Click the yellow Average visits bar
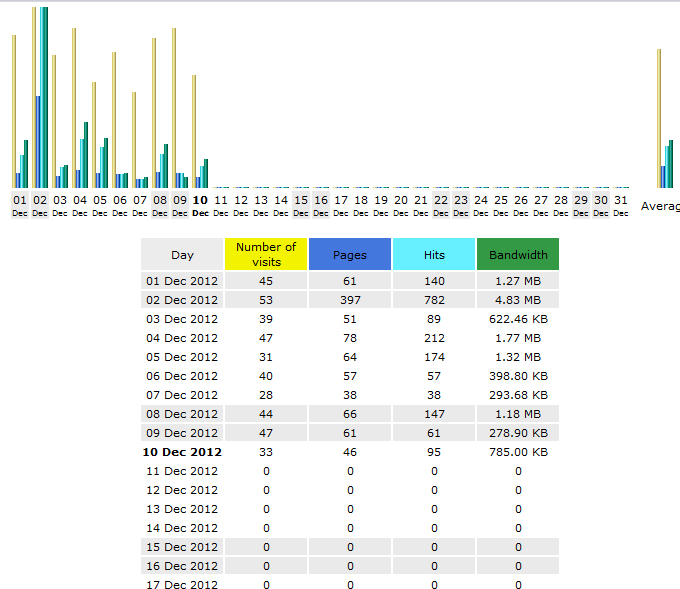 (659, 118)
